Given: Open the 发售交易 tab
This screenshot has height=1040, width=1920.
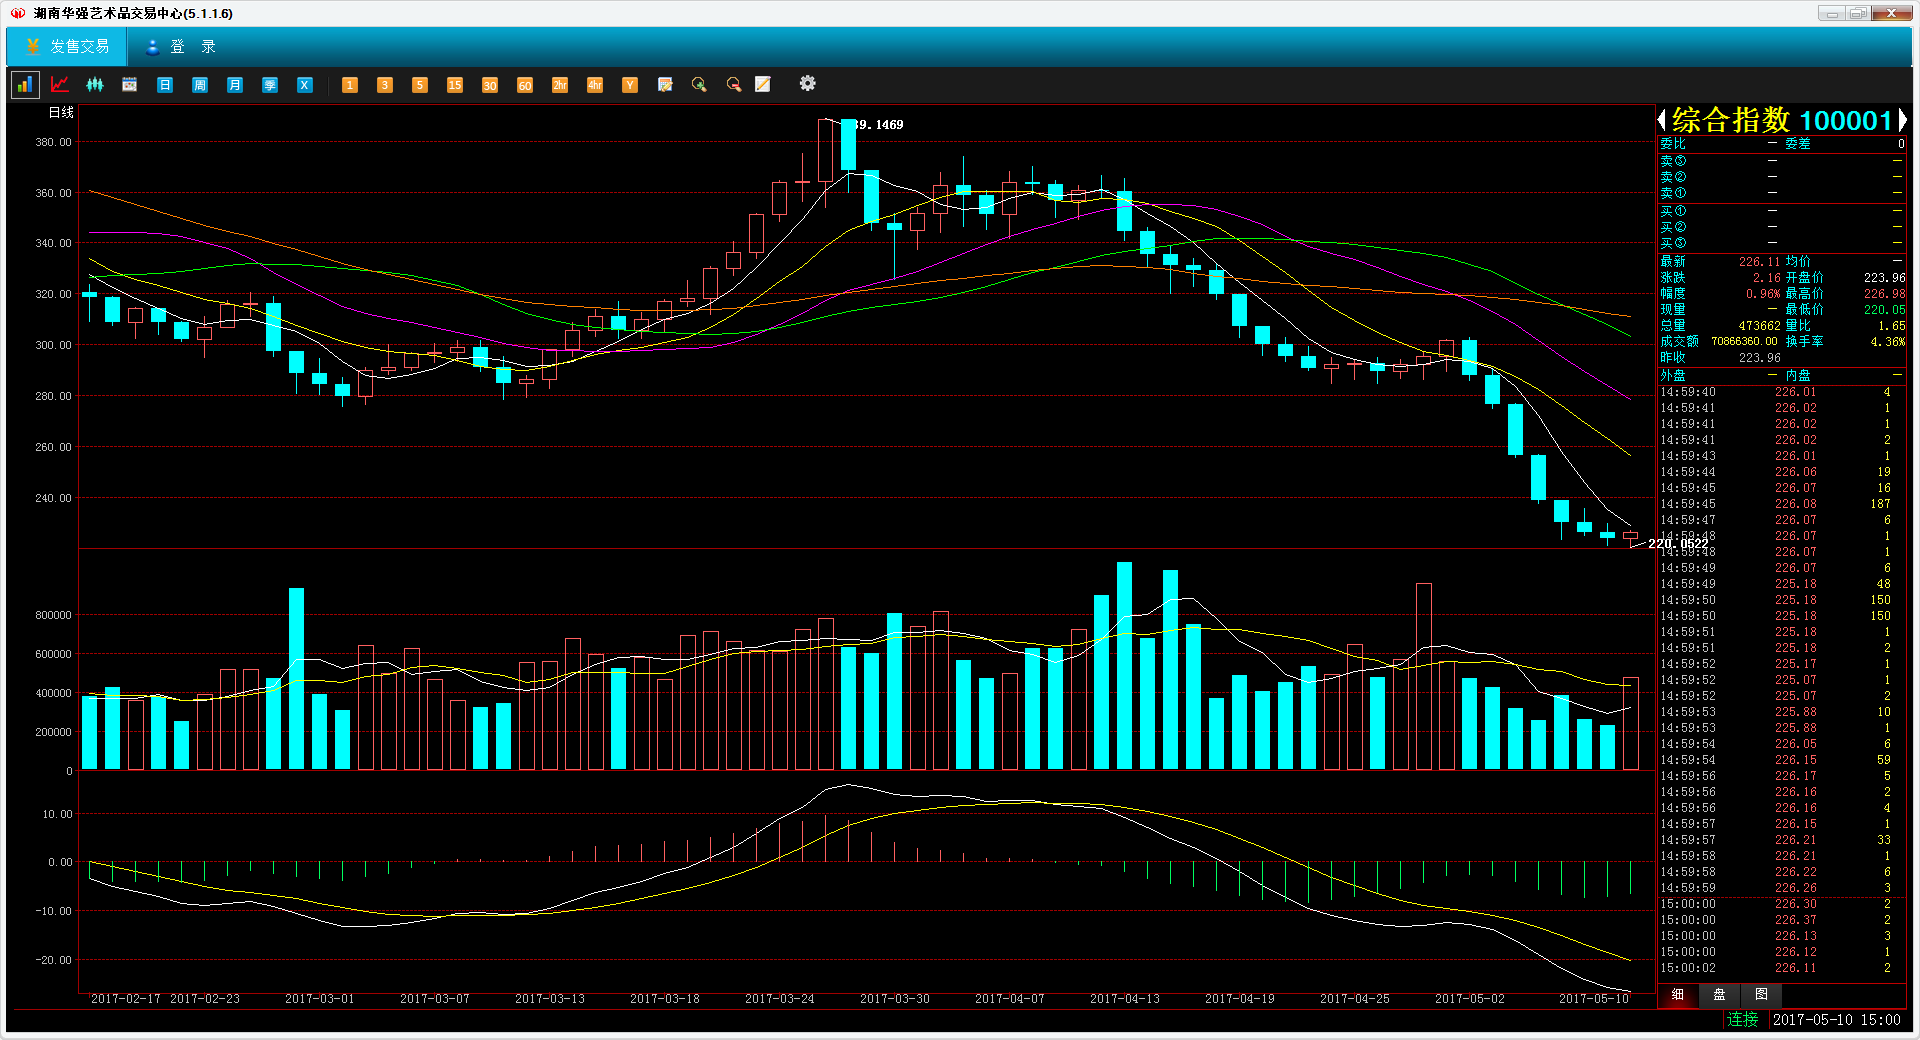Looking at the screenshot, I should point(67,47).
